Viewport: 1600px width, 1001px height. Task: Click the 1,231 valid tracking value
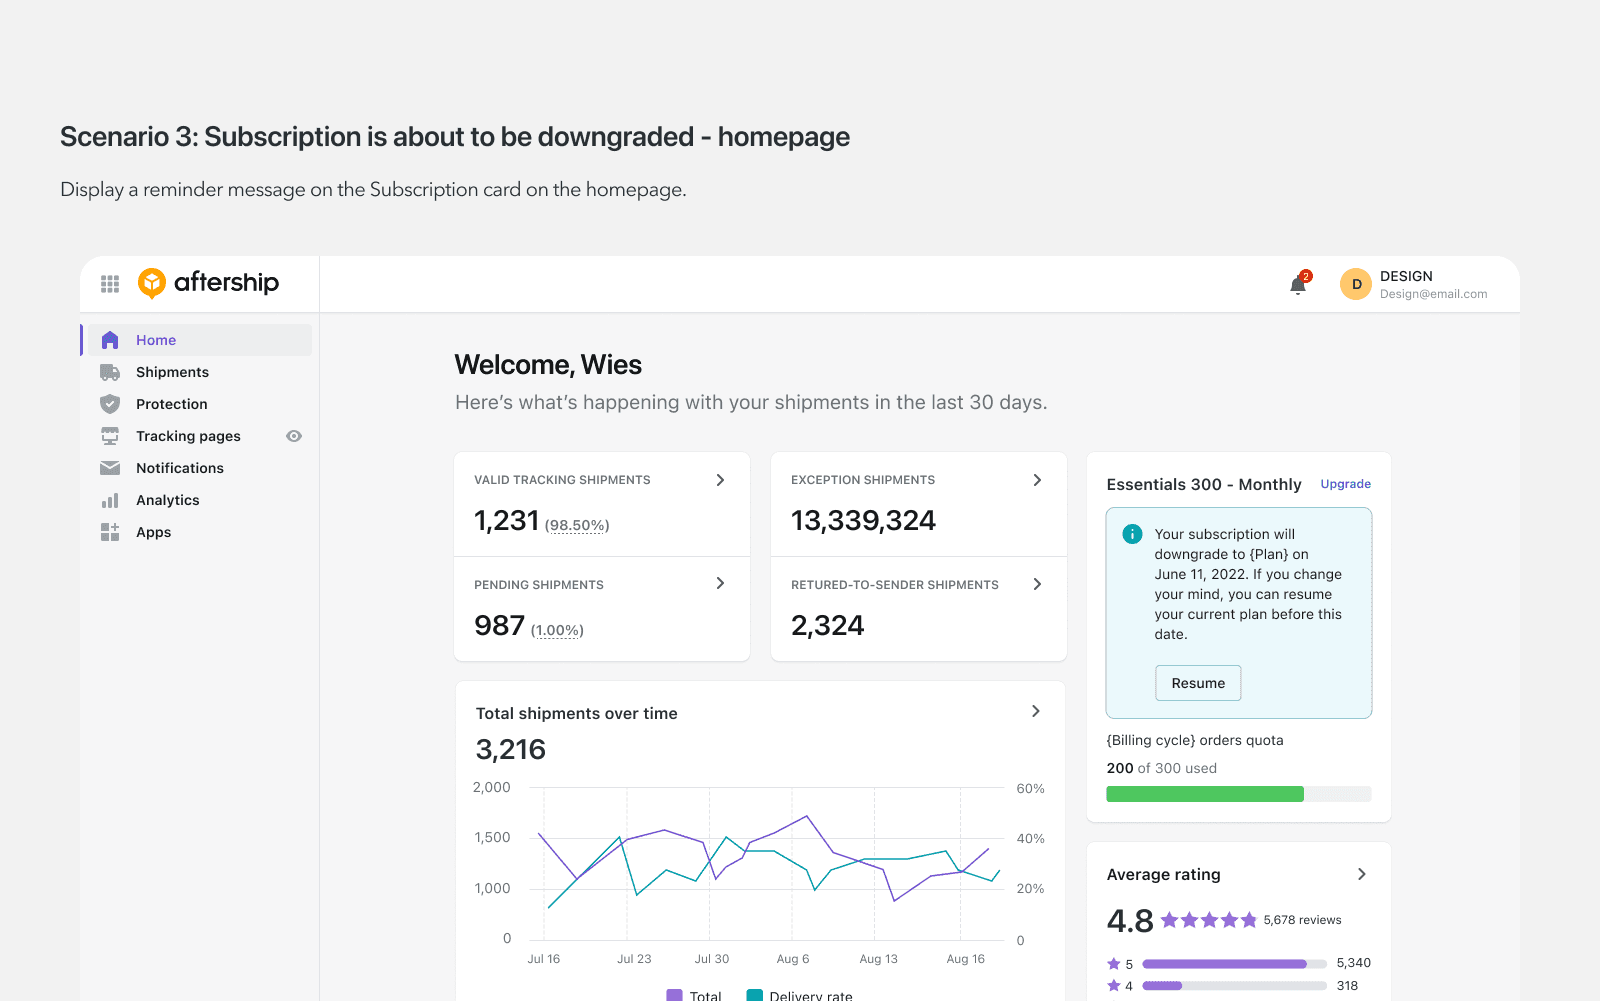[507, 521]
